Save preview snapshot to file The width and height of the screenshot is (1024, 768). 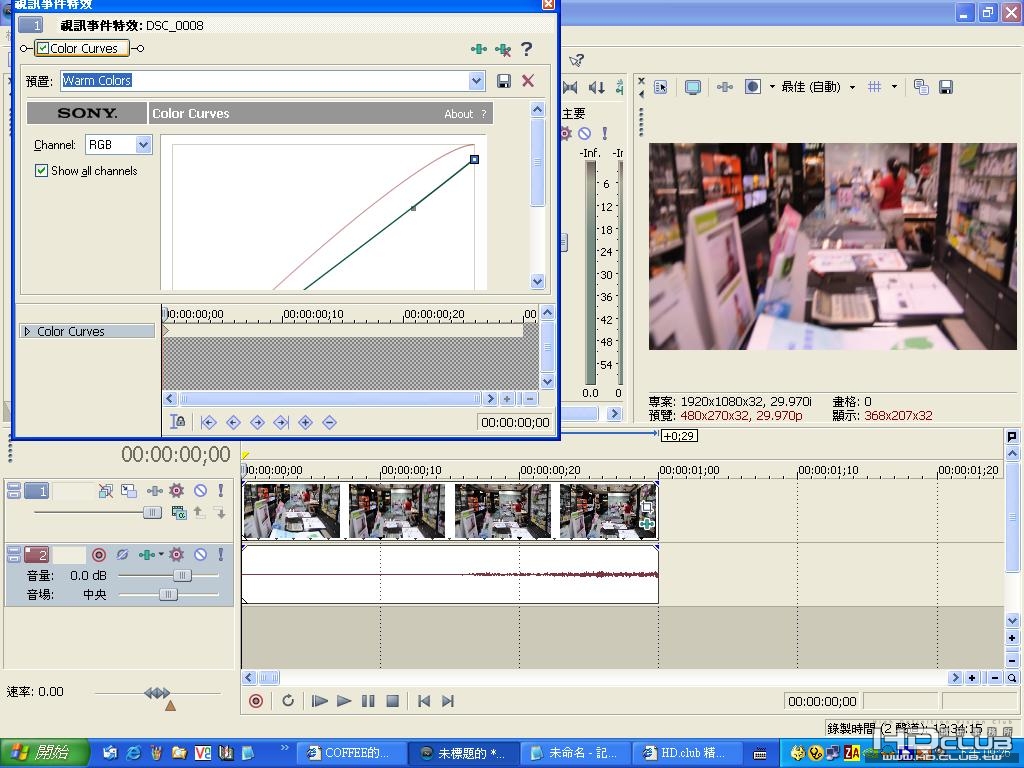(x=945, y=87)
